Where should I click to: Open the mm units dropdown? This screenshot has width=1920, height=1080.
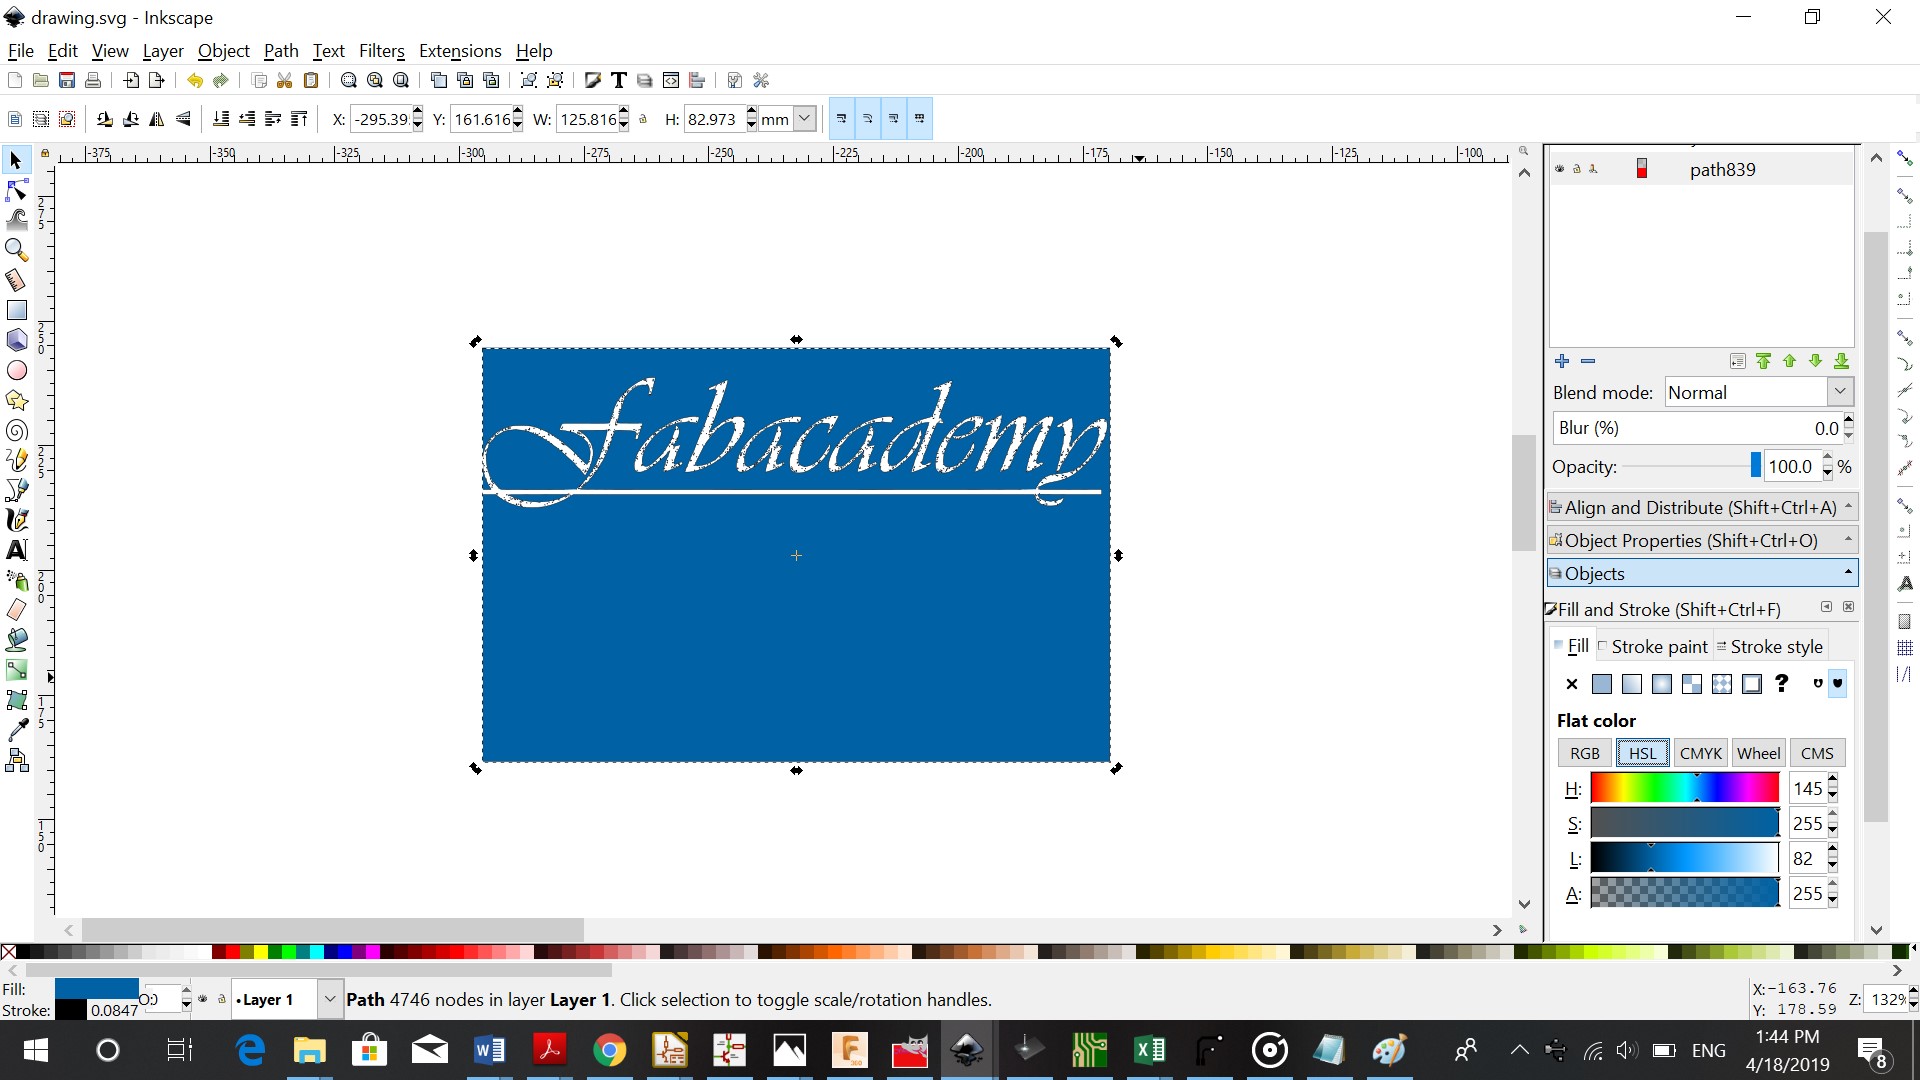tap(805, 119)
